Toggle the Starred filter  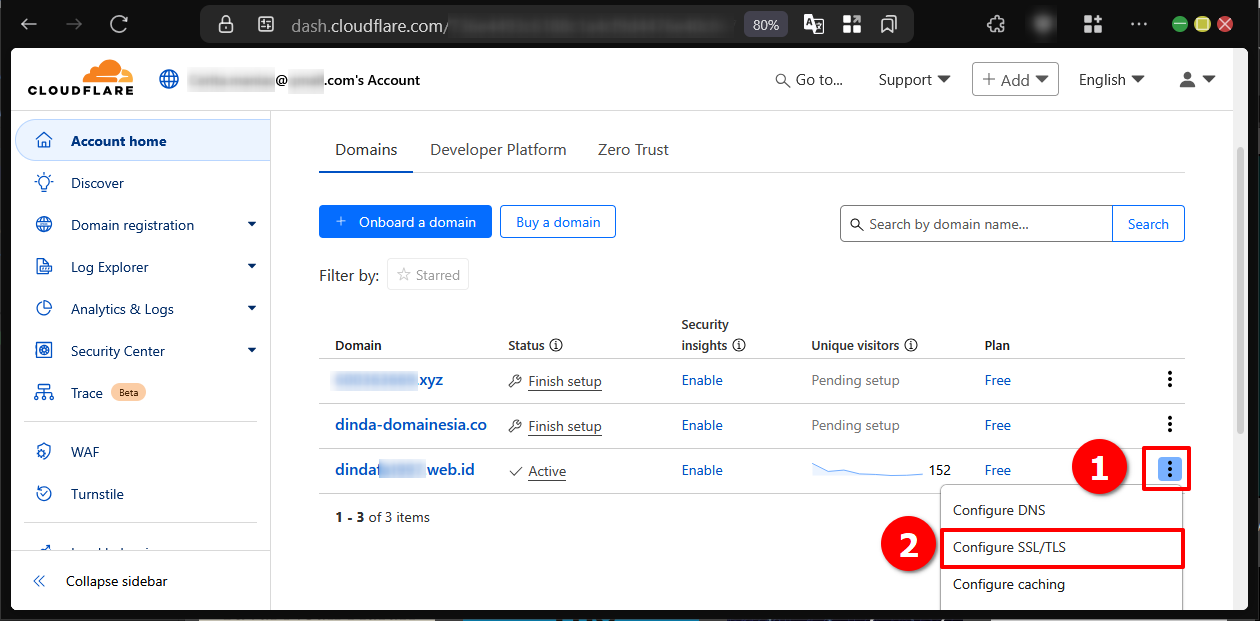click(x=428, y=275)
